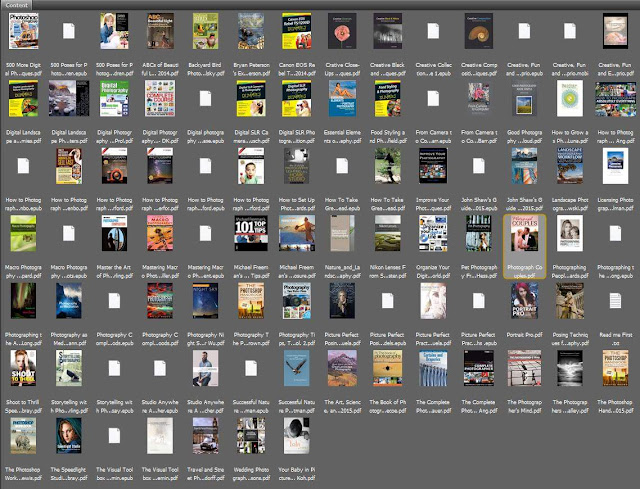Open How to Grow as Photographer cover
Screen dimensions: 640x489
(570, 98)
